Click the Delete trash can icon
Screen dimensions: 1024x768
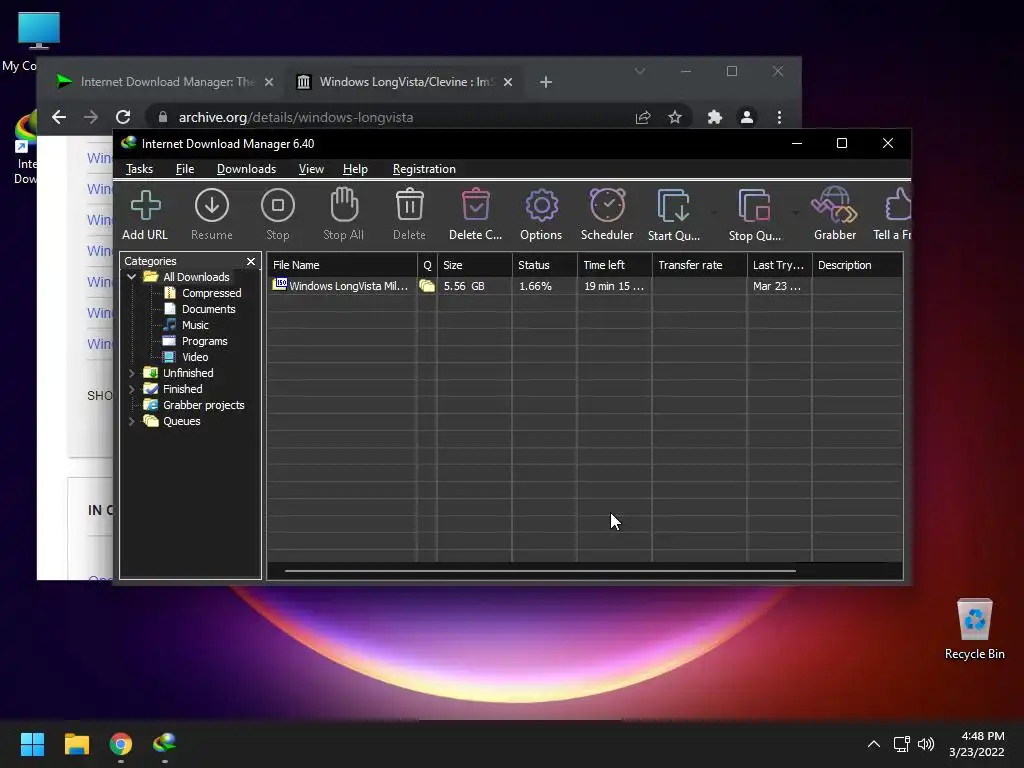tap(409, 214)
